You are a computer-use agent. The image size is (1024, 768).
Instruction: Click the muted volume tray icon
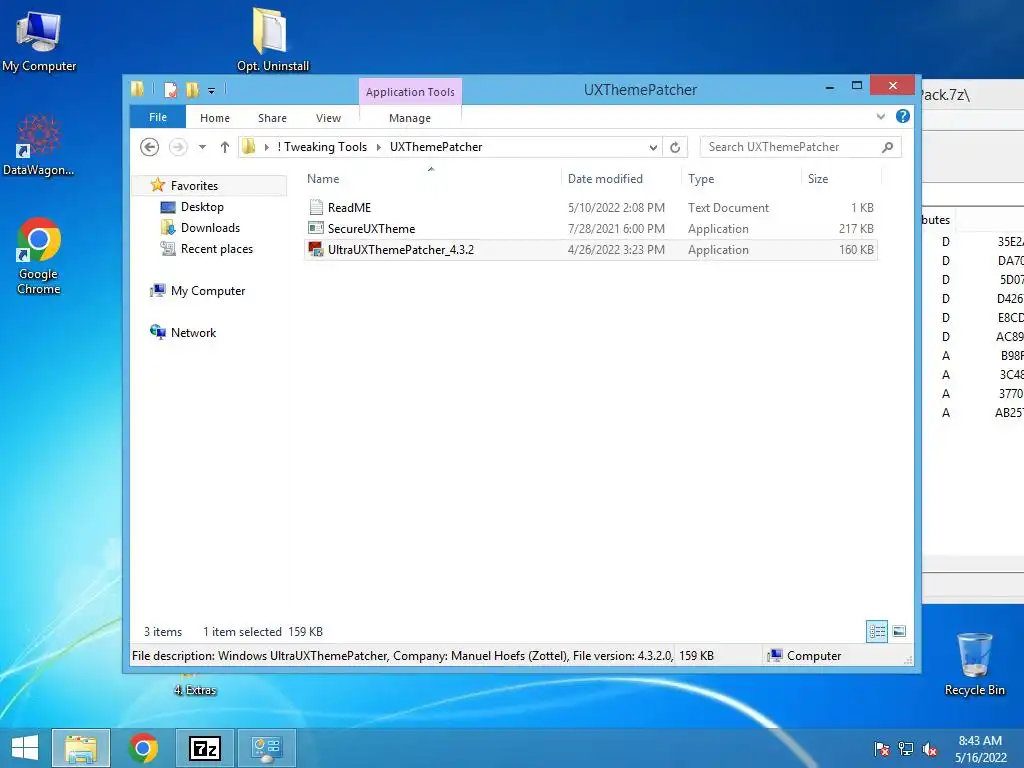pos(929,749)
